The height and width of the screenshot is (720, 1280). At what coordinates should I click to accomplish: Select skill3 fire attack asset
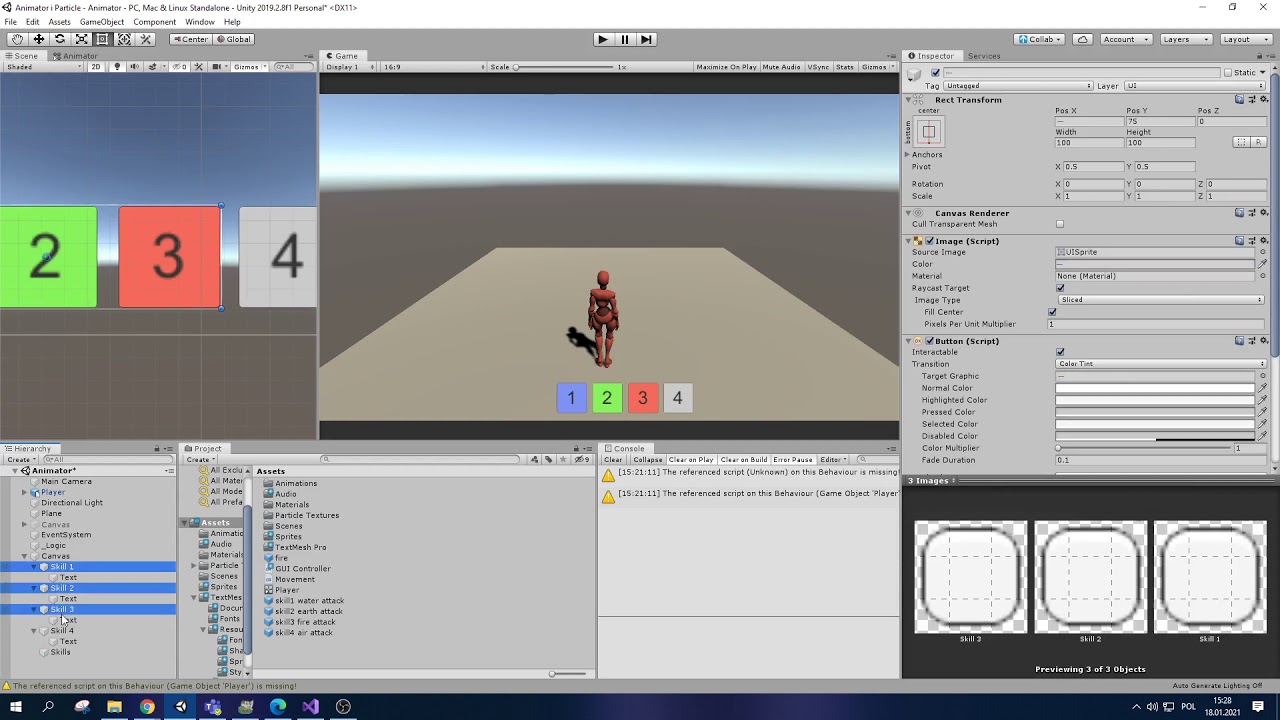click(x=305, y=622)
